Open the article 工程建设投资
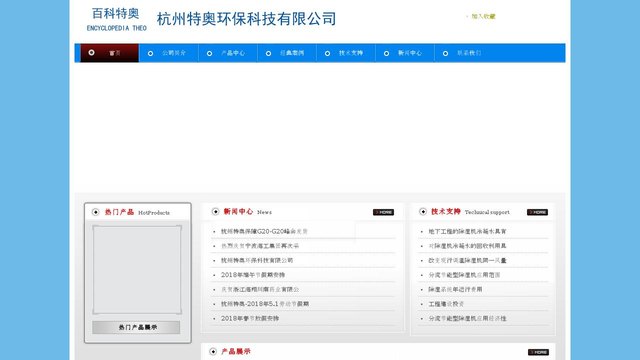The width and height of the screenshot is (640, 360). 446,304
